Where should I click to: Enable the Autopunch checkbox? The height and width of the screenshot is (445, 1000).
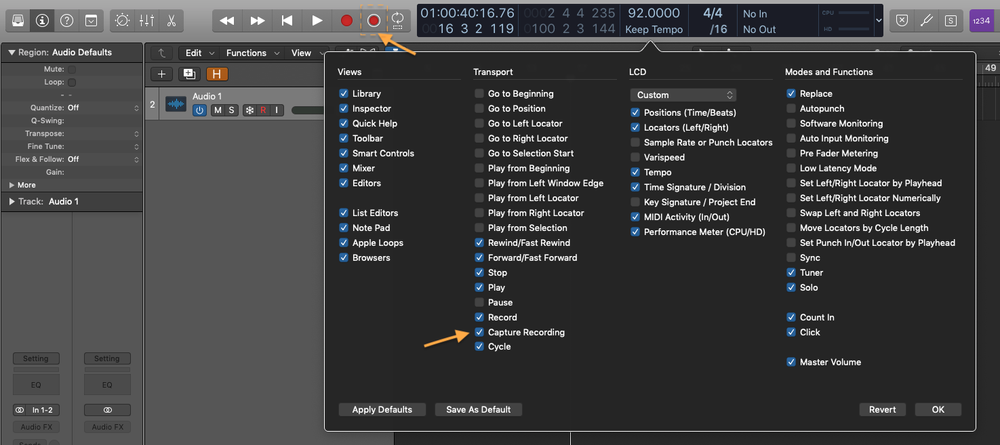tap(791, 108)
